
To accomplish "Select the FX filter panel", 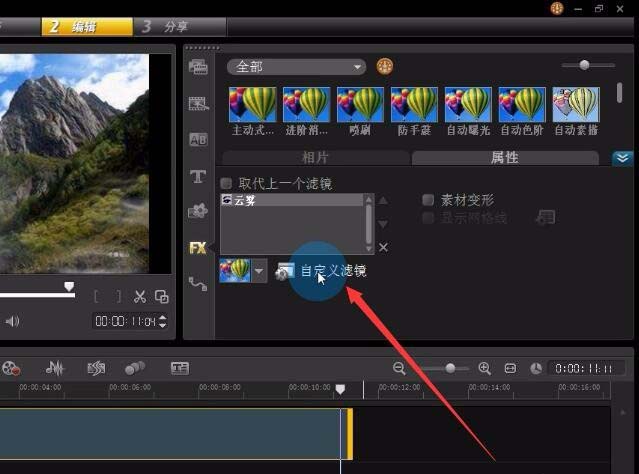I will point(198,247).
